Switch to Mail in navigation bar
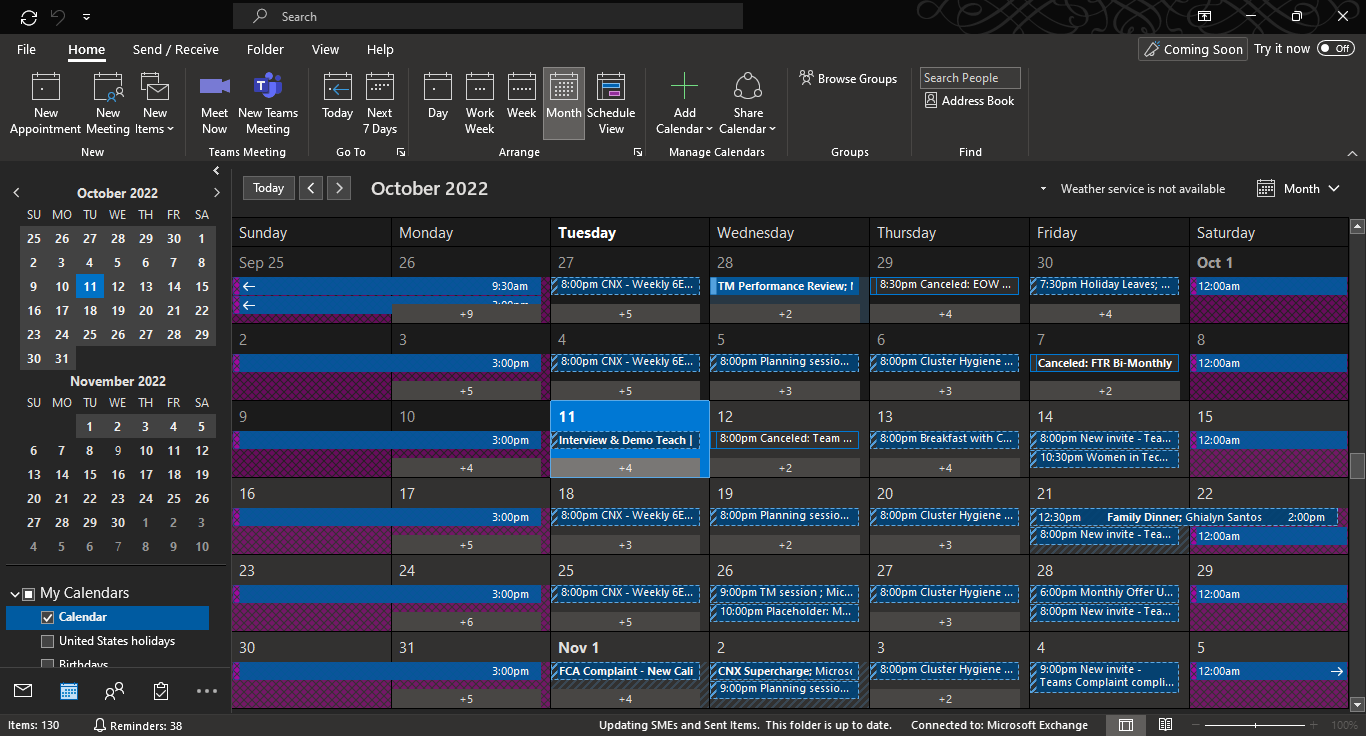The width and height of the screenshot is (1366, 736). pos(23,690)
